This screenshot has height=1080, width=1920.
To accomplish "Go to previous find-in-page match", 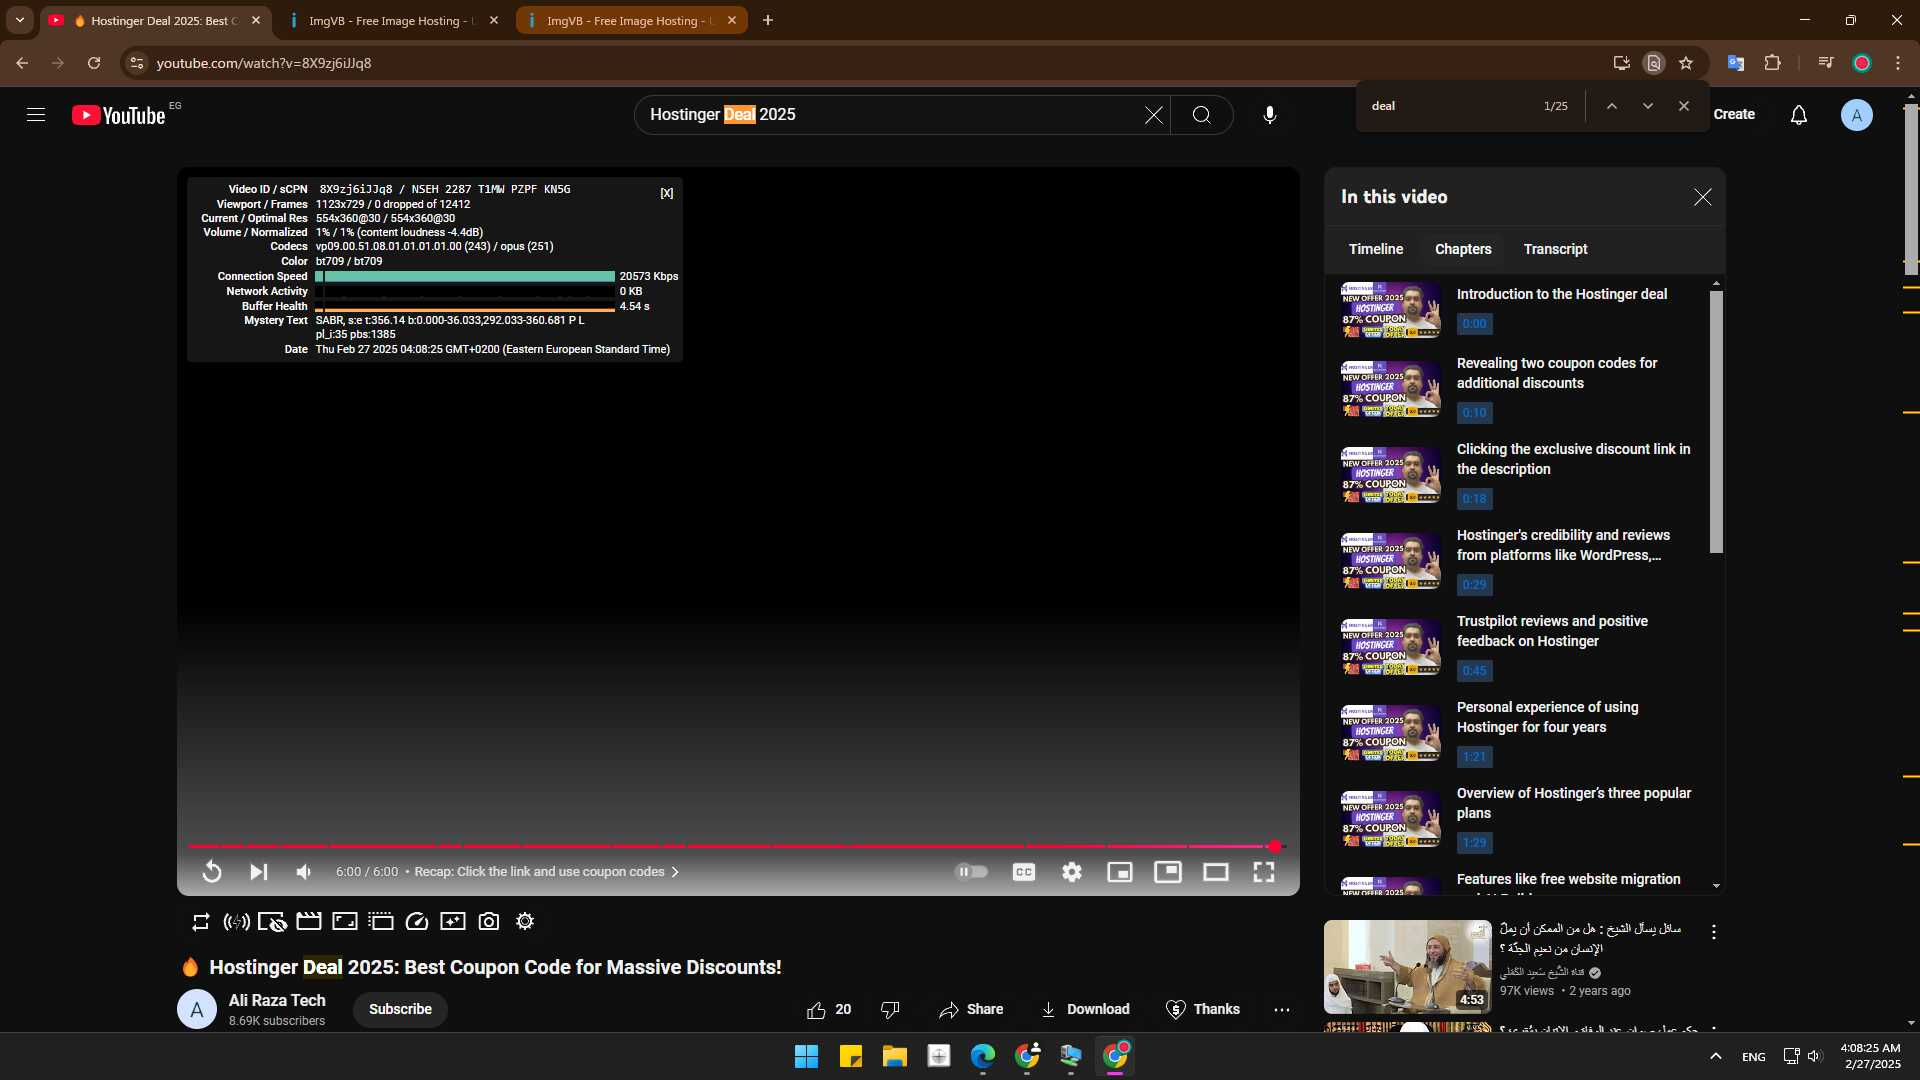I will (x=1611, y=106).
